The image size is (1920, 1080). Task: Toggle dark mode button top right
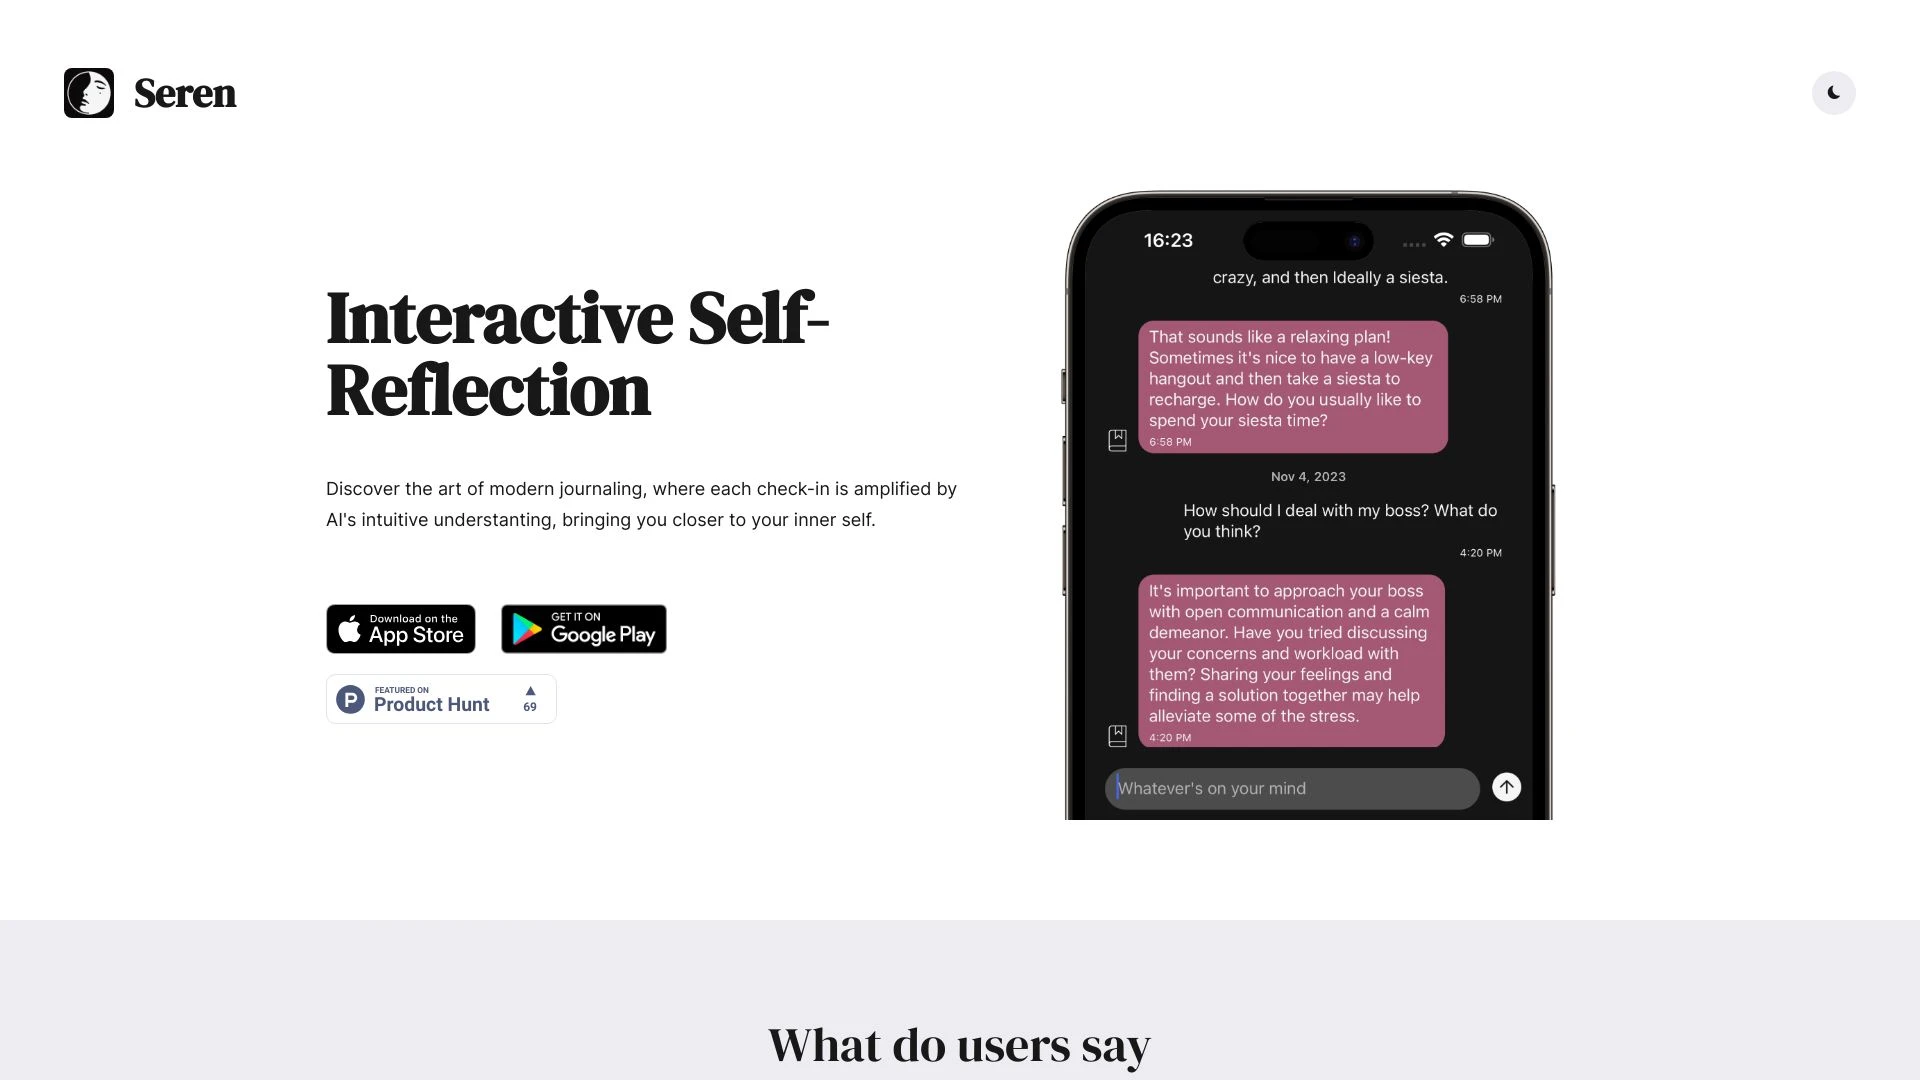tap(1834, 92)
